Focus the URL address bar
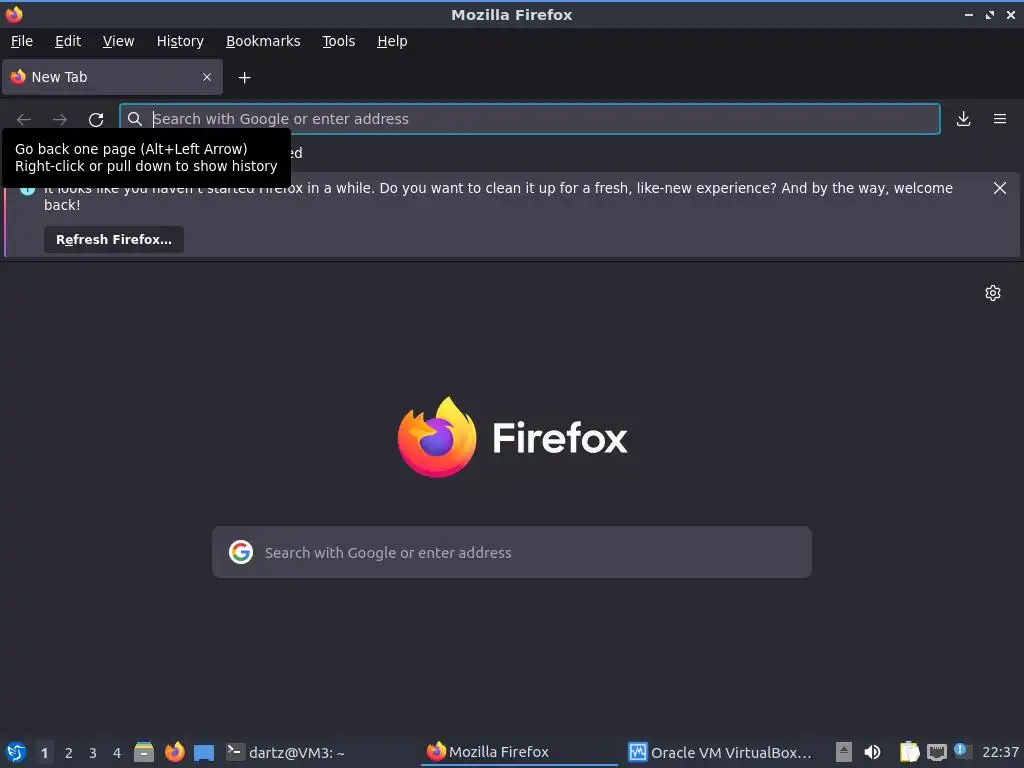 click(530, 119)
